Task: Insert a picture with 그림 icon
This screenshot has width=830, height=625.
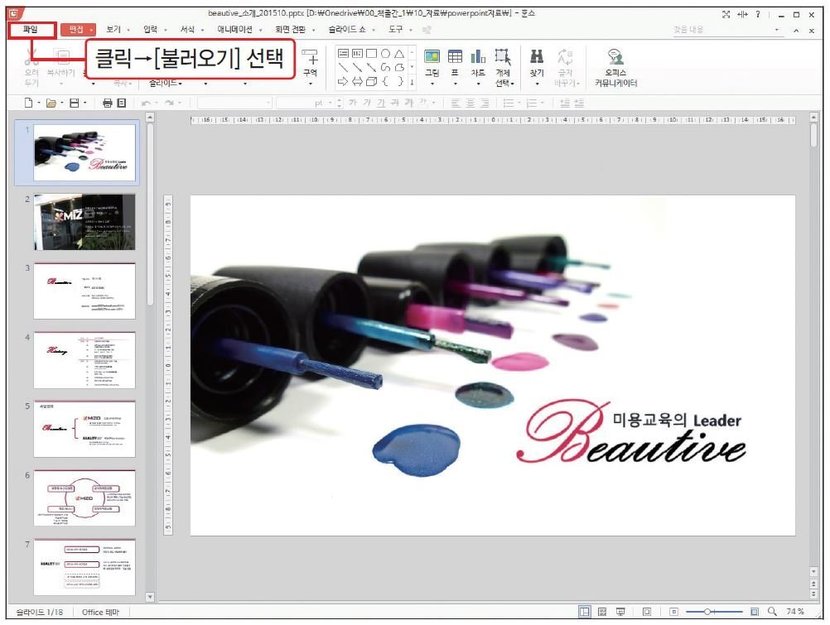Action: 432,57
